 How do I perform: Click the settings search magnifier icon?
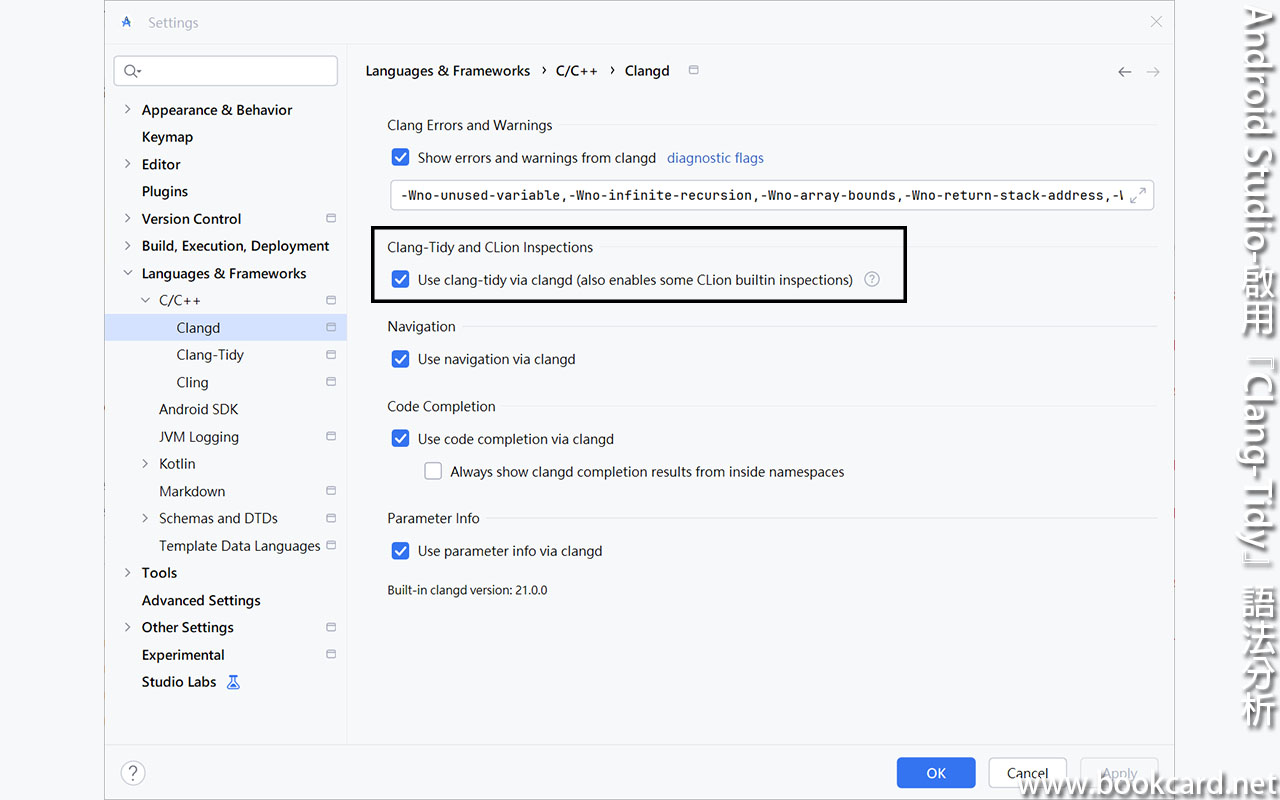pos(131,71)
